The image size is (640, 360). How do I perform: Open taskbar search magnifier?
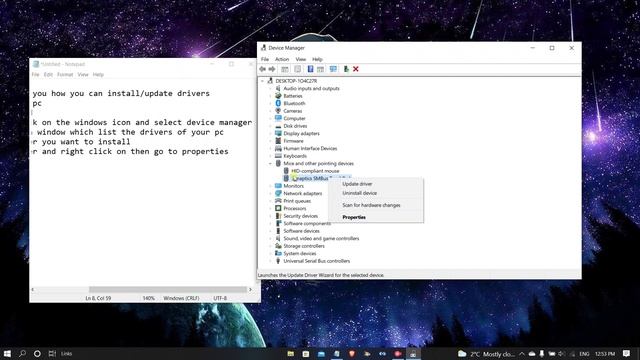click(x=22, y=353)
